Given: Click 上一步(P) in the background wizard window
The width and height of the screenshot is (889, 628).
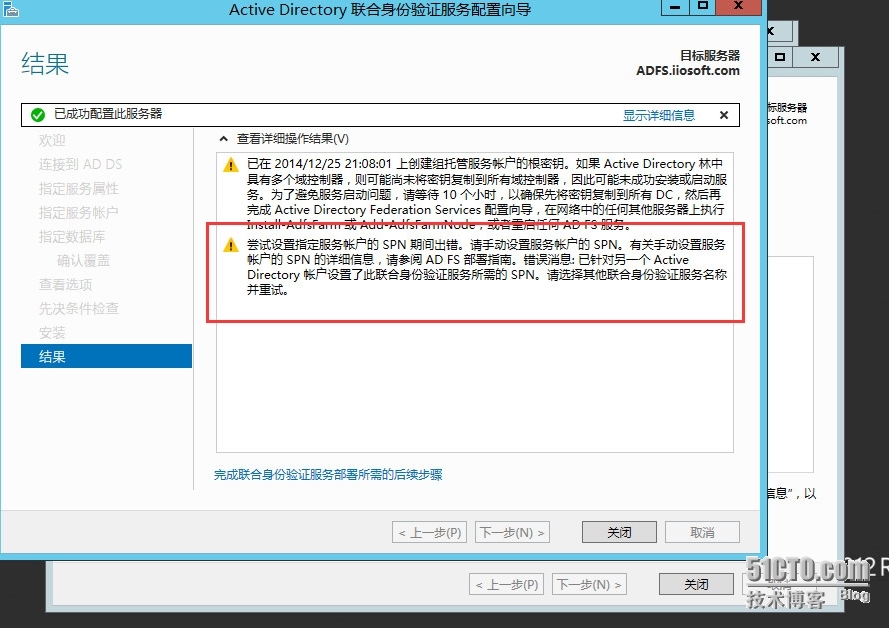Looking at the screenshot, I should 506,584.
